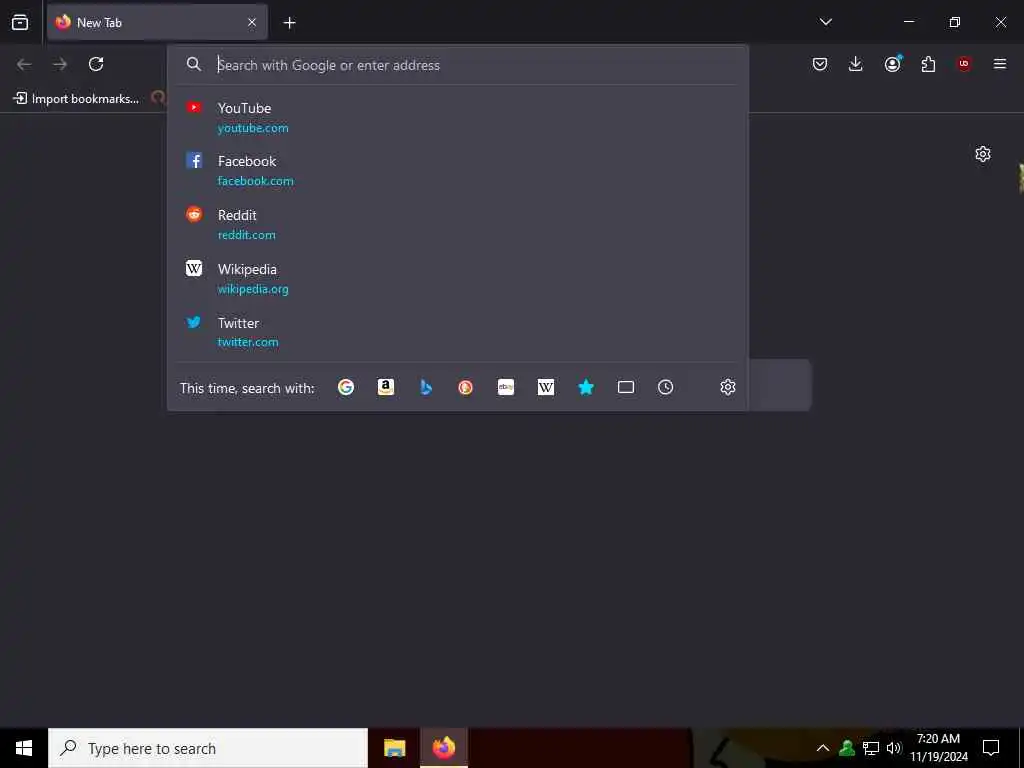Open Firefox View from the tab strip
Viewport: 1024px width, 768px height.
(x=20, y=22)
